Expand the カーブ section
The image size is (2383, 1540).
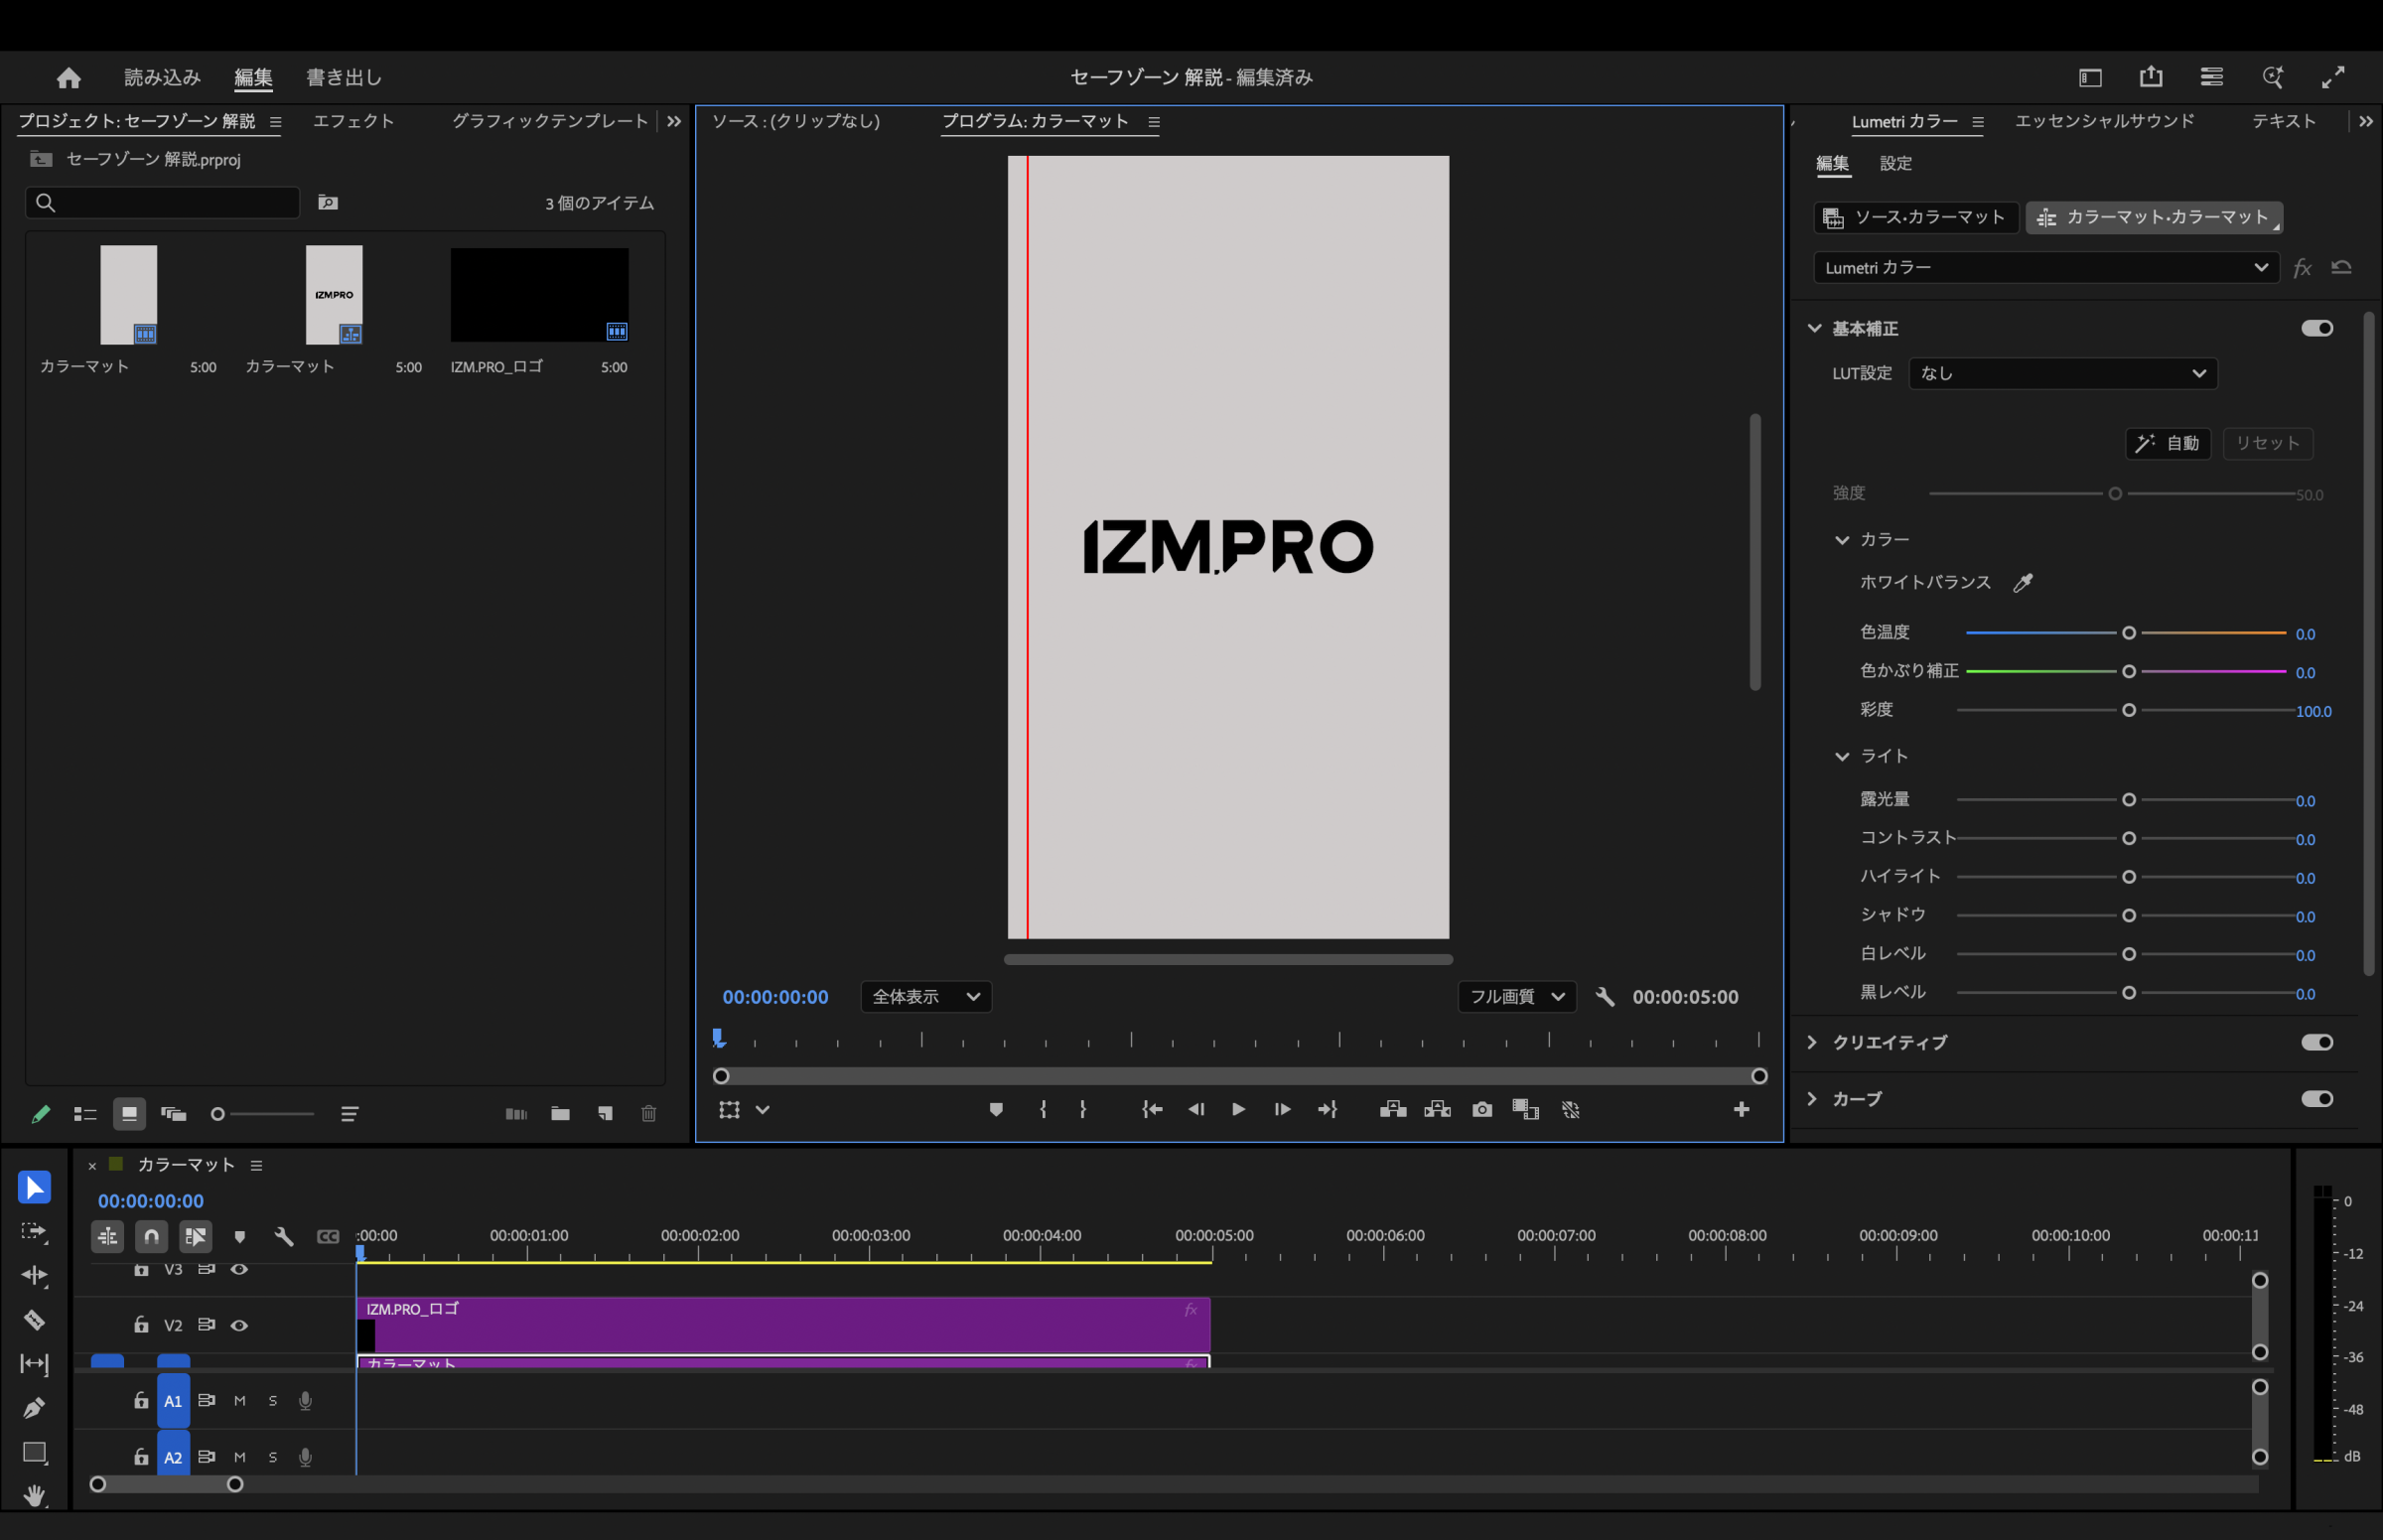click(x=1812, y=1098)
